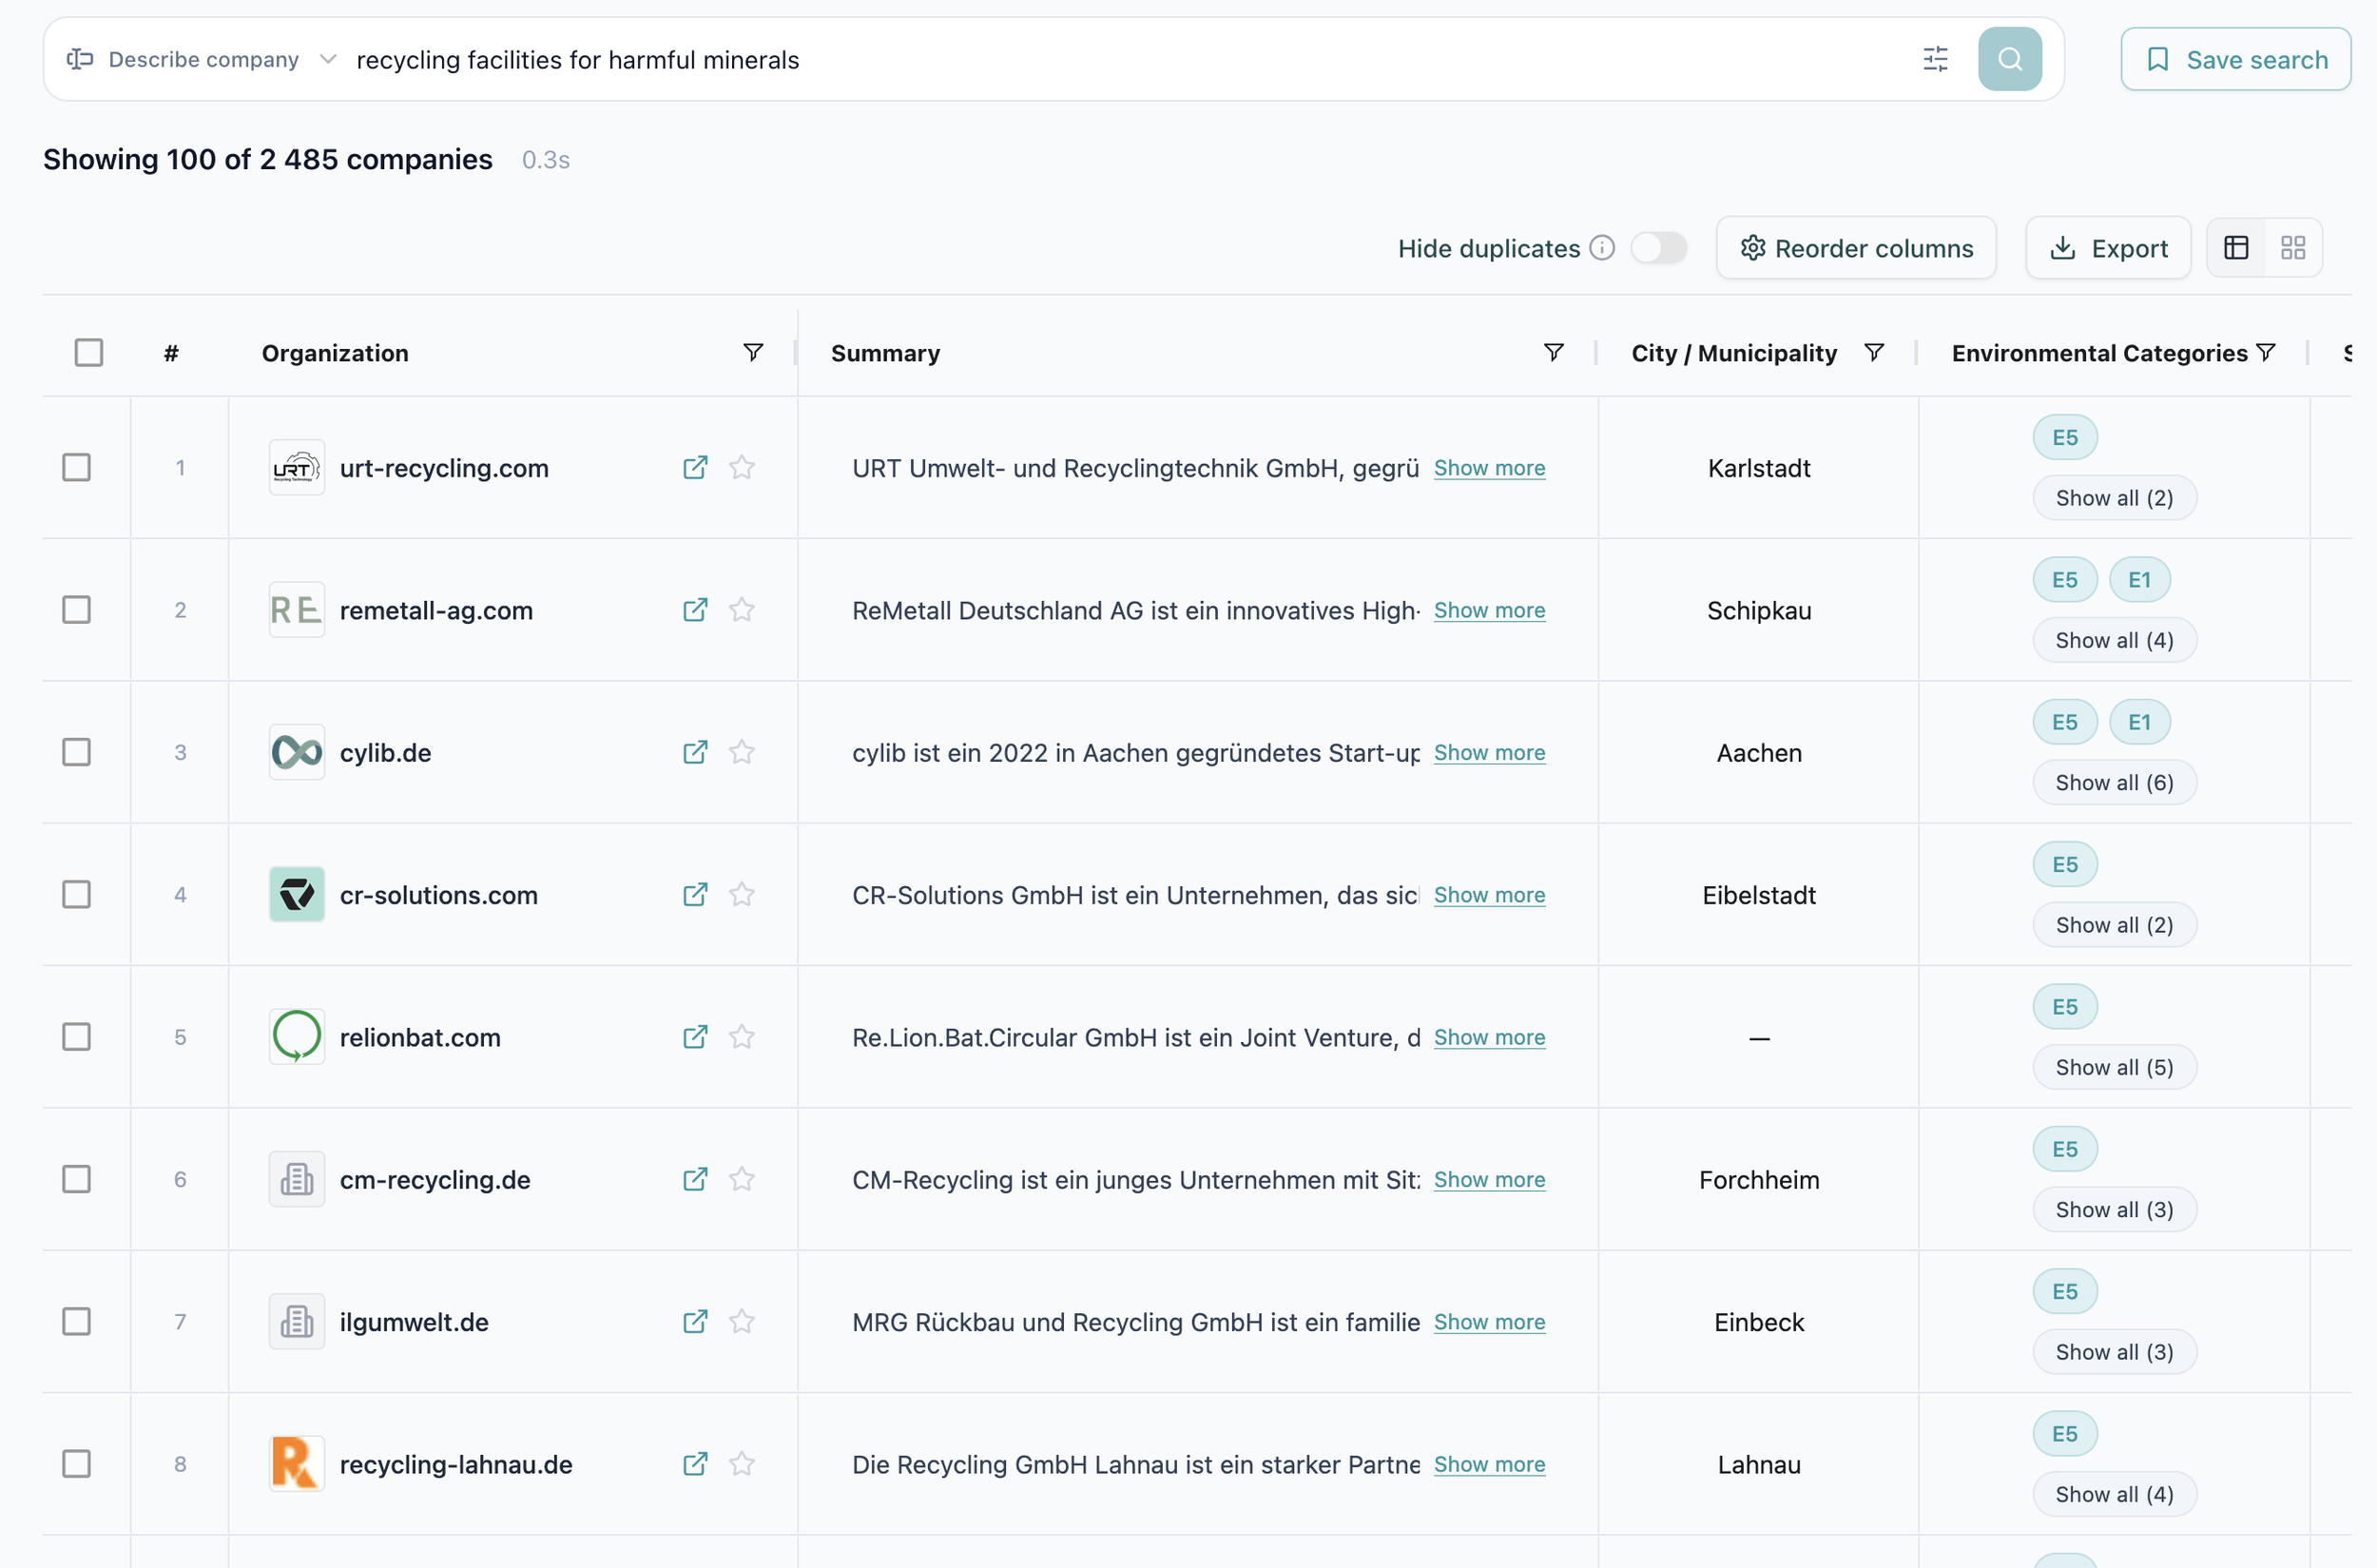Click the E1 category tag for cylib.de
2377x1568 pixels.
click(x=2139, y=721)
